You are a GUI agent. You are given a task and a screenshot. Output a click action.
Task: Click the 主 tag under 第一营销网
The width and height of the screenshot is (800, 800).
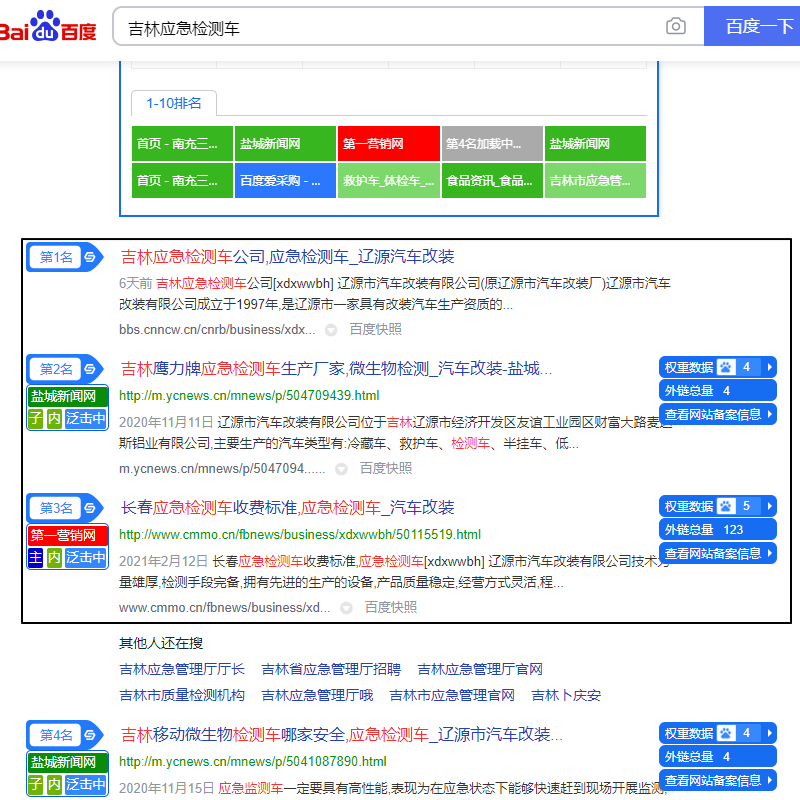coord(36,557)
